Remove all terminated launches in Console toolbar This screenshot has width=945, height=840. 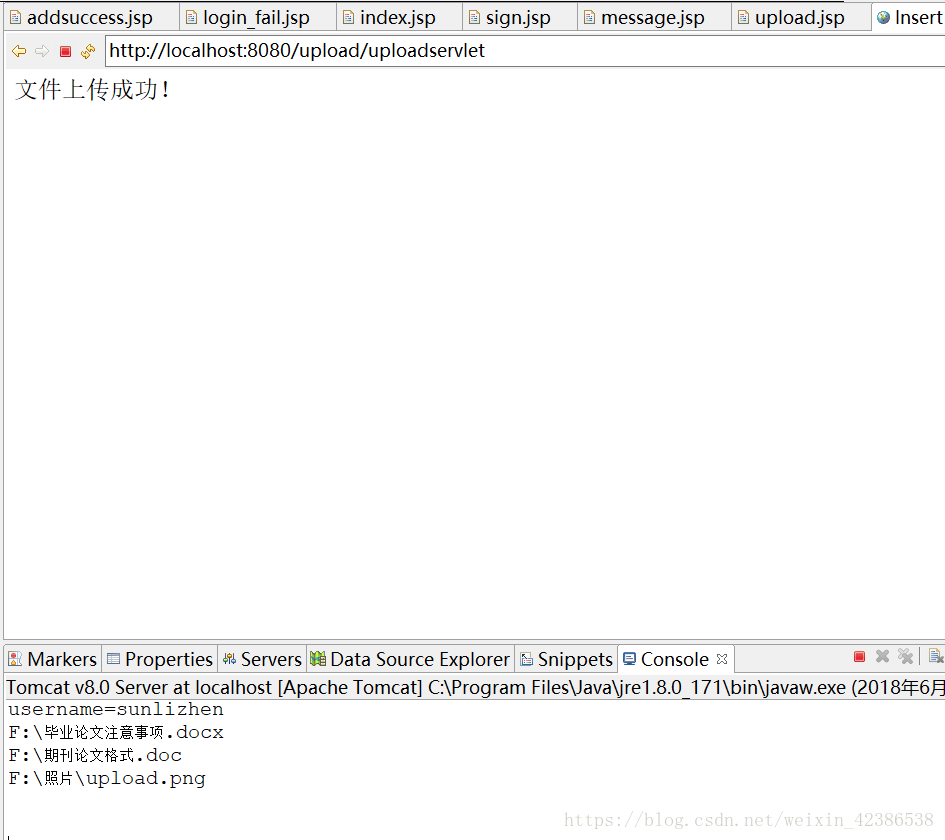click(x=906, y=656)
